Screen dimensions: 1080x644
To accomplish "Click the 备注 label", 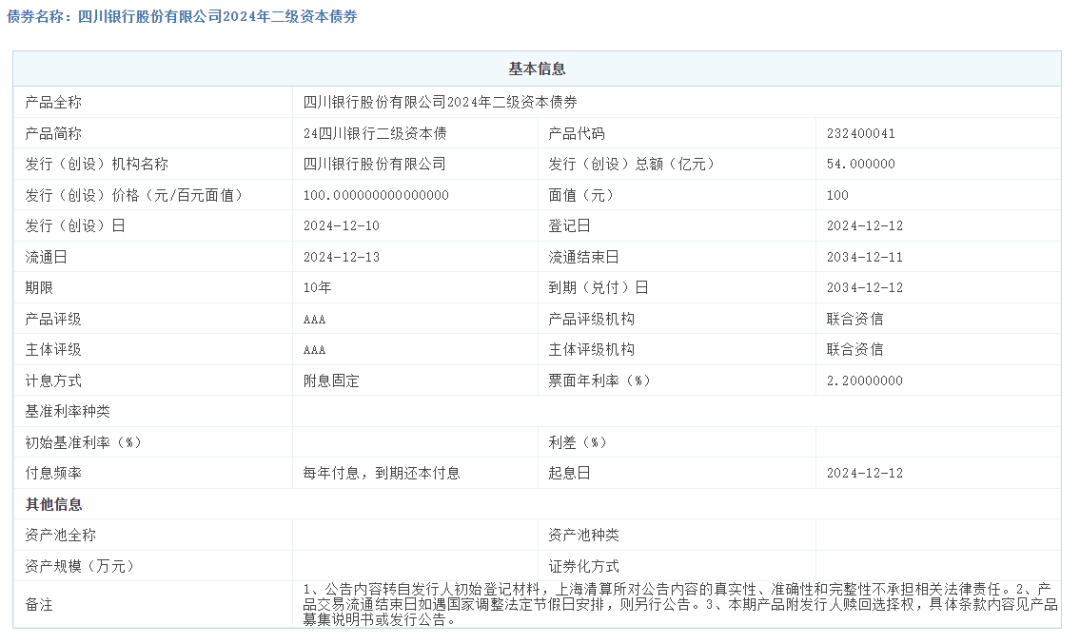I will point(39,605).
